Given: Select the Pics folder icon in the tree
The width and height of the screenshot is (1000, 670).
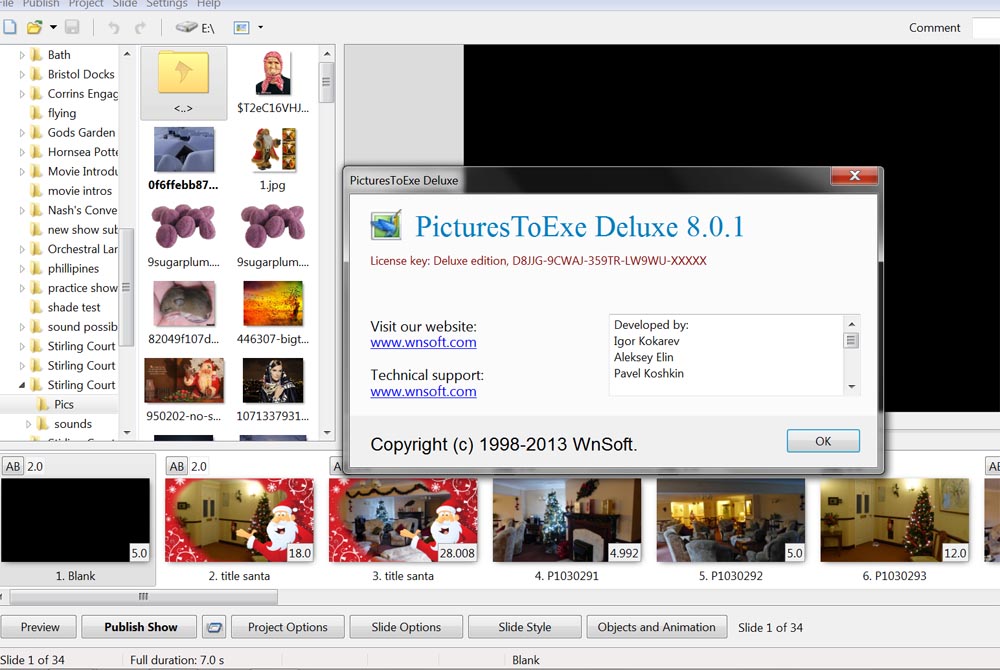Looking at the screenshot, I should 43,404.
